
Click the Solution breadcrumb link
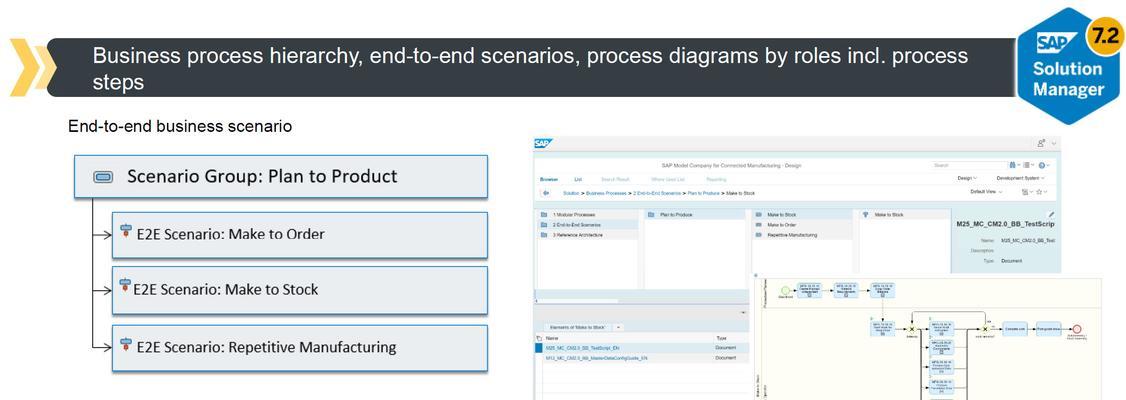(x=572, y=193)
